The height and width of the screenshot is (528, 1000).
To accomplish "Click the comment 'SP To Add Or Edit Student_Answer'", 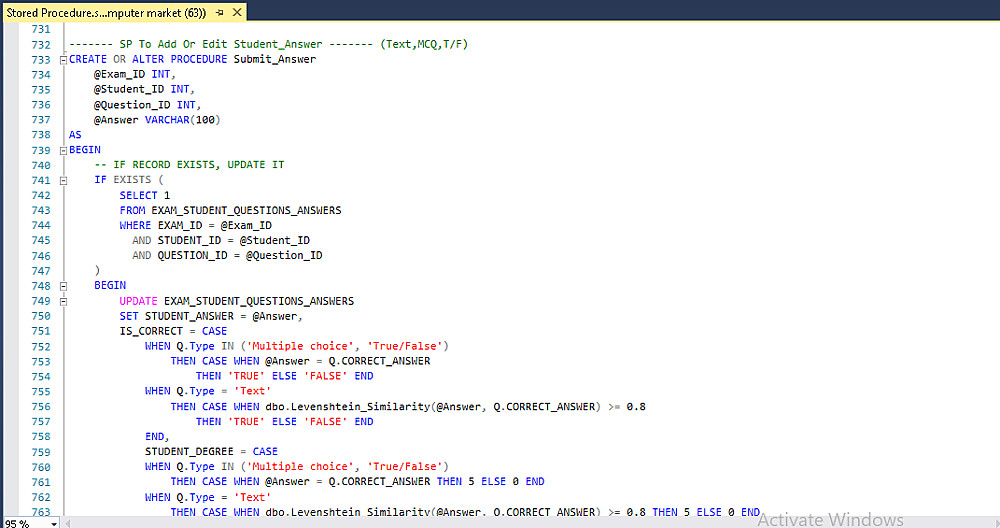I will 221,44.
